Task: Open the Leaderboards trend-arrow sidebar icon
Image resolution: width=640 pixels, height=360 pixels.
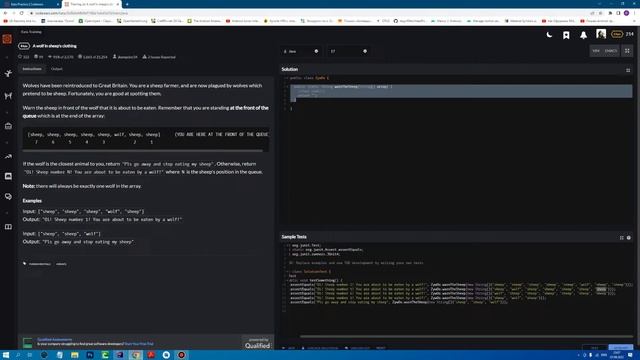Action: [8, 156]
